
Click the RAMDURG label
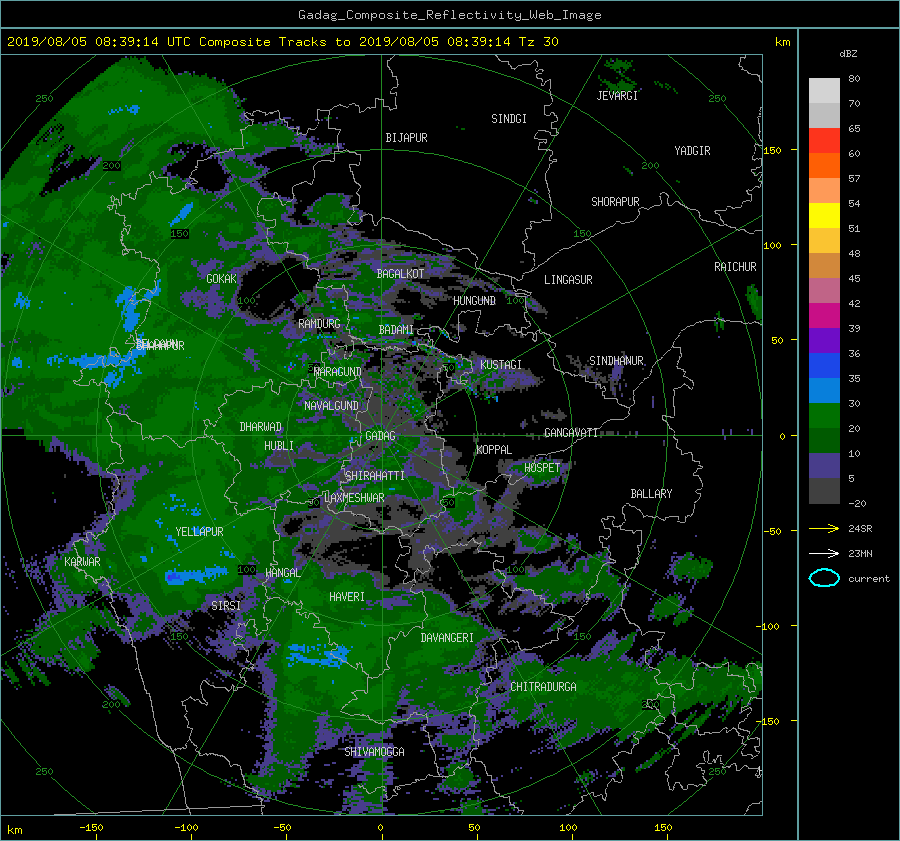pyautogui.click(x=319, y=324)
